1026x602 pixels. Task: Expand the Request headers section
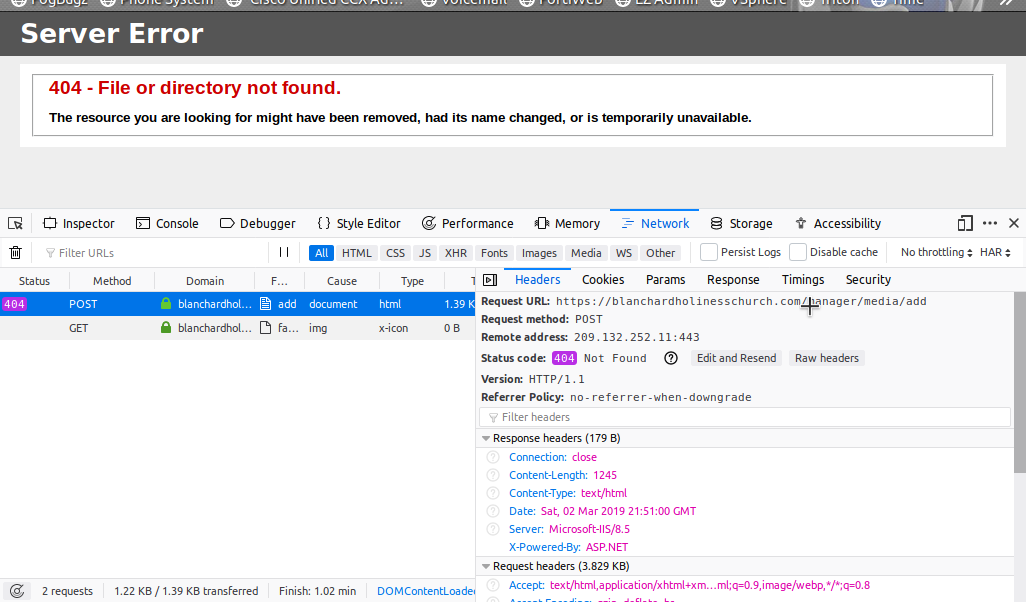point(486,565)
